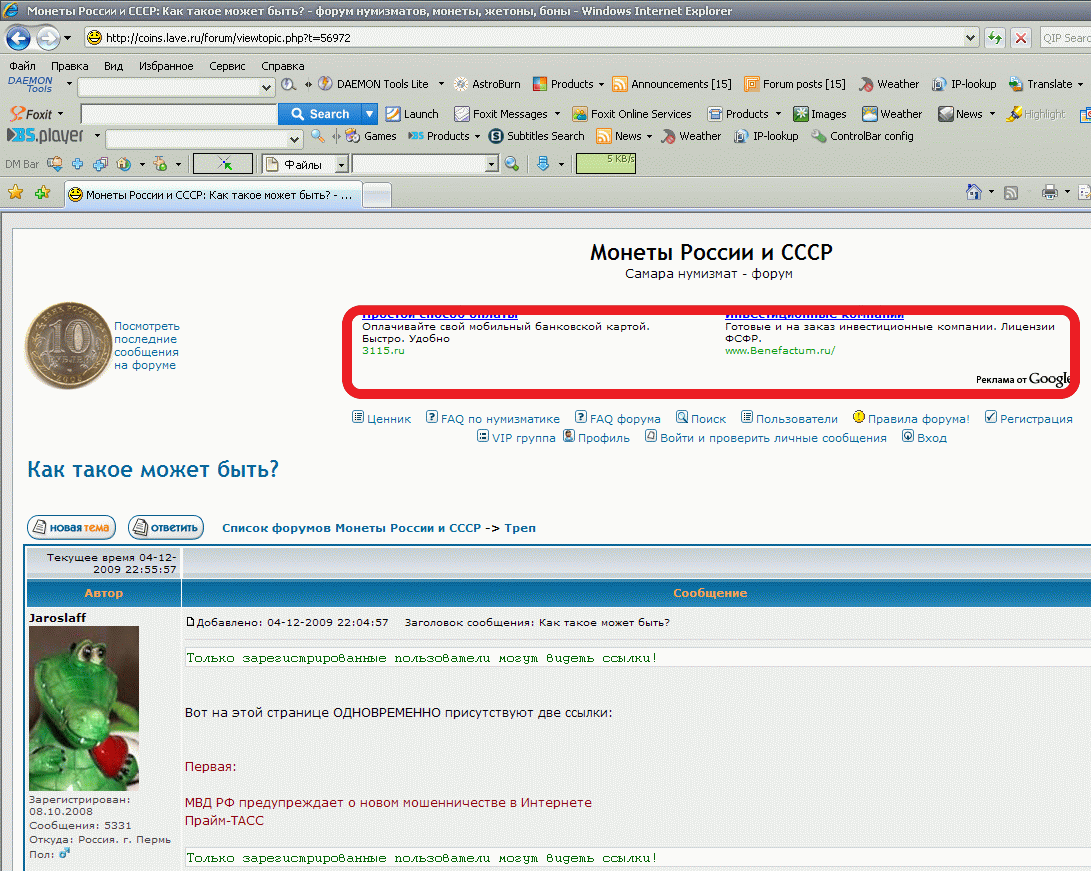
Task: Click Weather on the Foxit toolbar
Action: pyautogui.click(x=892, y=114)
